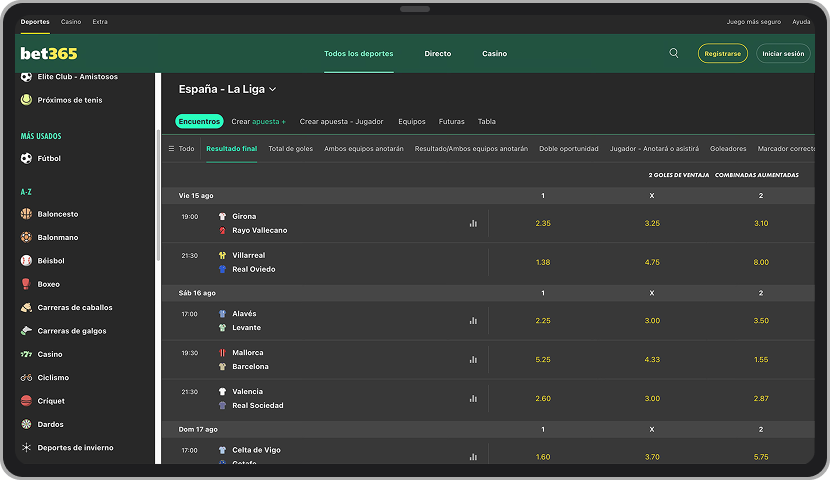Click the Béisbol ball icon
Image resolution: width=830 pixels, height=480 pixels.
click(x=26, y=260)
